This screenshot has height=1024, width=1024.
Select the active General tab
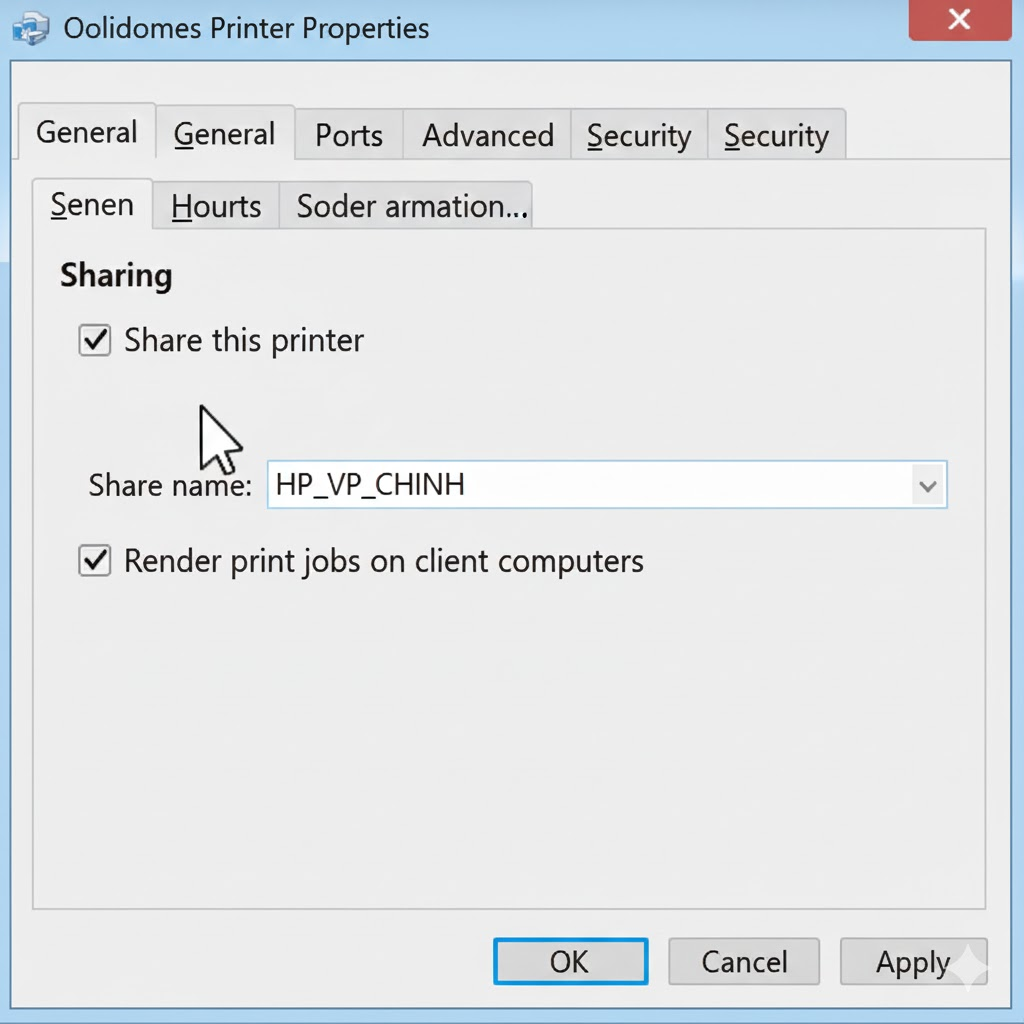87,133
